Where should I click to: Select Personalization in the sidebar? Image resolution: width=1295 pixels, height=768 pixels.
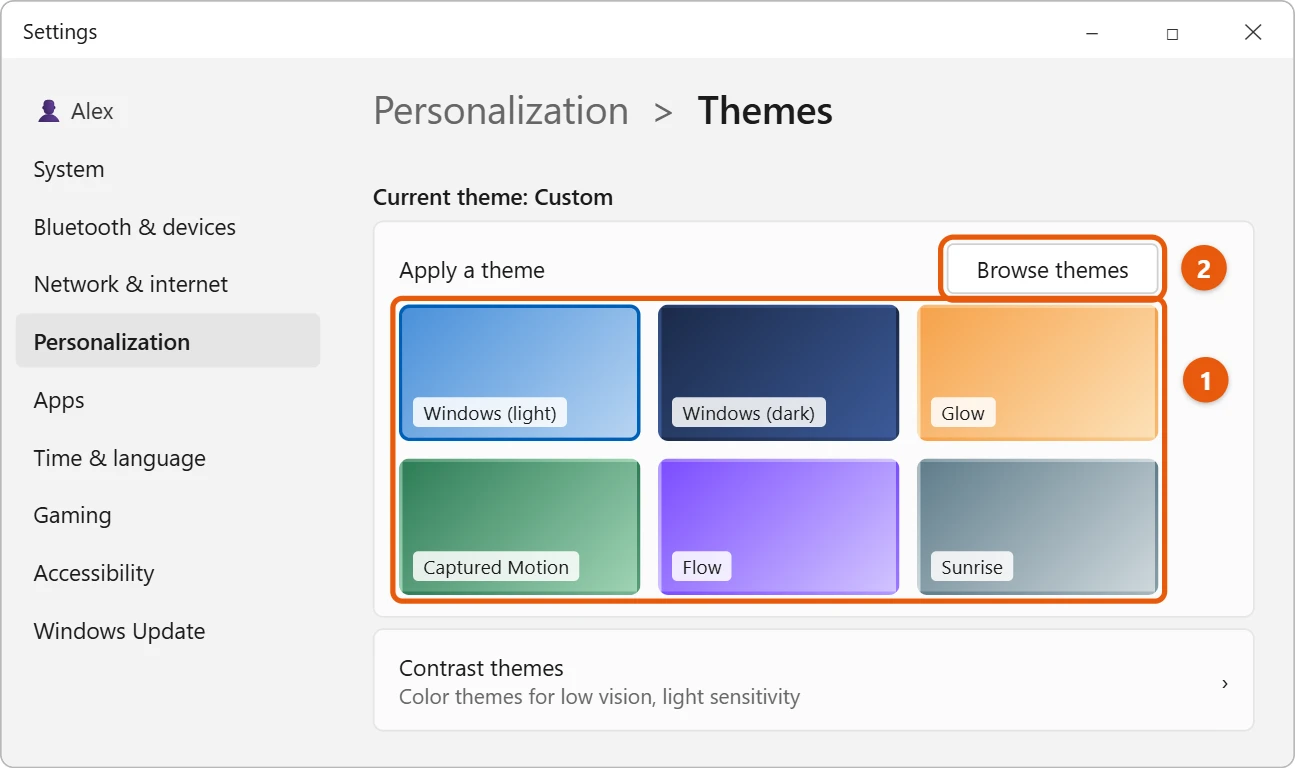coord(168,341)
